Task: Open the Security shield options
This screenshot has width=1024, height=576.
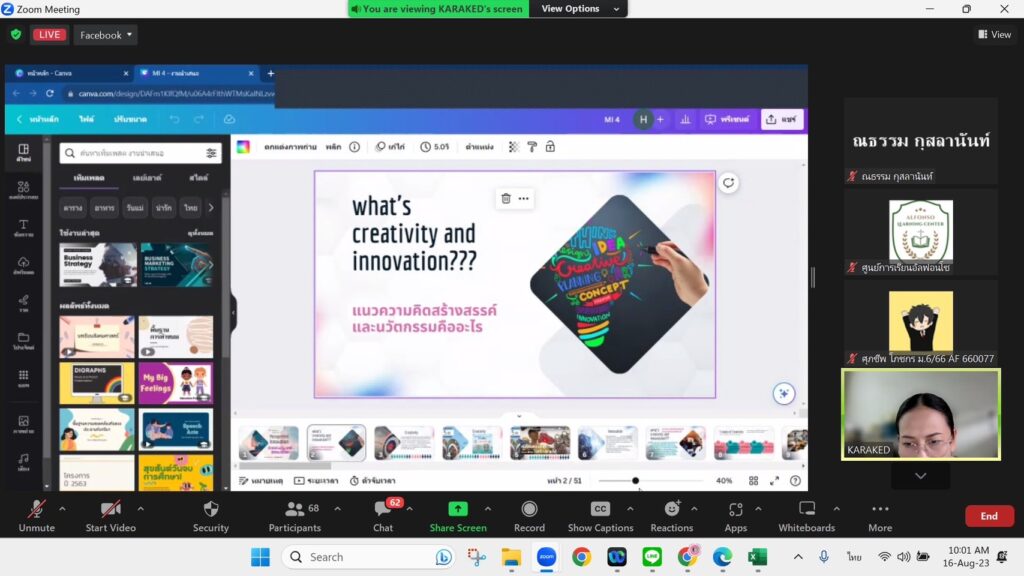Action: [x=210, y=515]
